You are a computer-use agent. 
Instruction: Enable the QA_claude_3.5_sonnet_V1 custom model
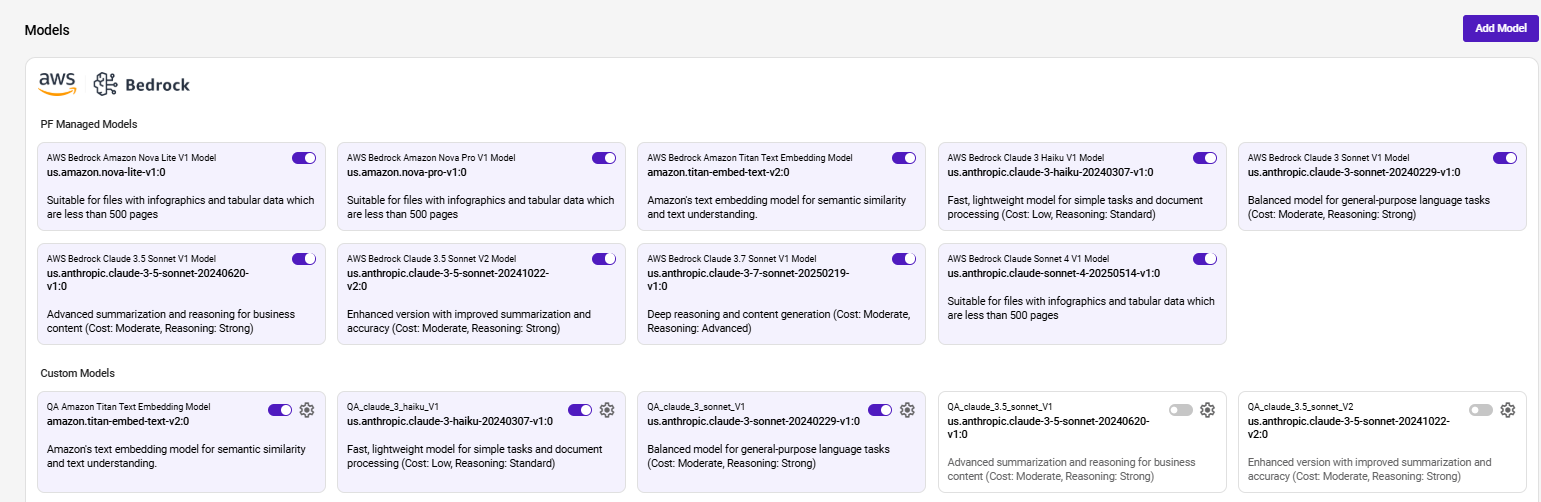tap(1181, 410)
